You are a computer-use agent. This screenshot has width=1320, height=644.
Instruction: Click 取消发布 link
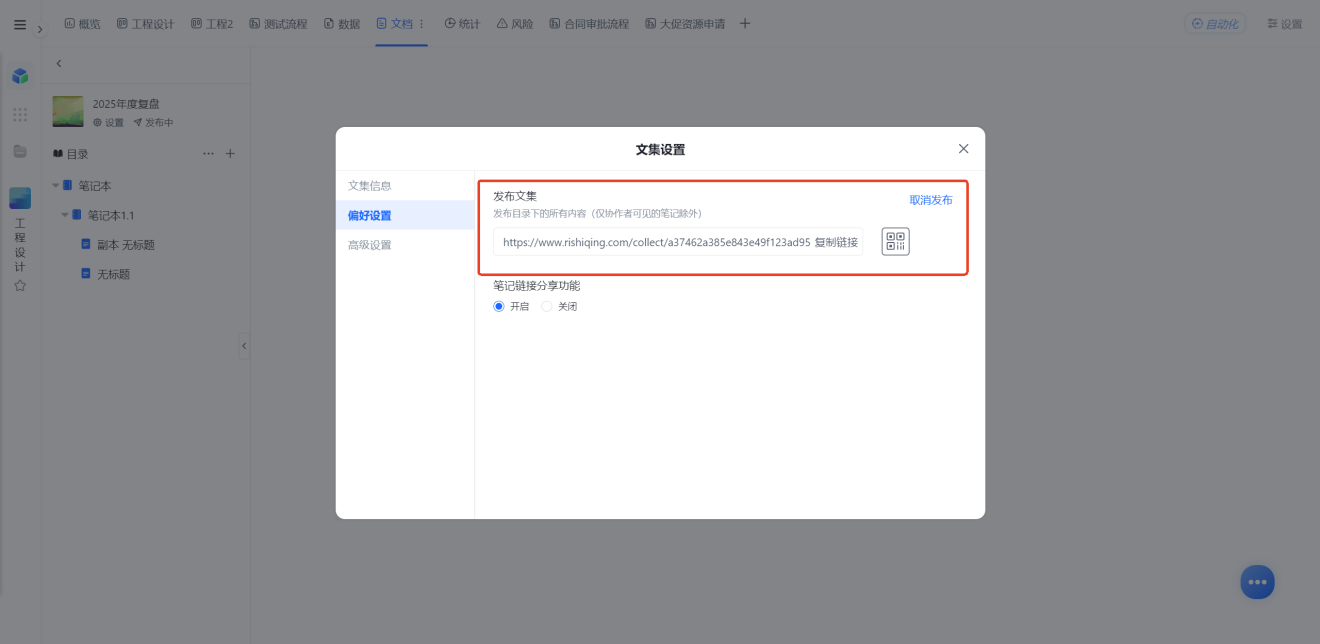pyautogui.click(x=931, y=200)
